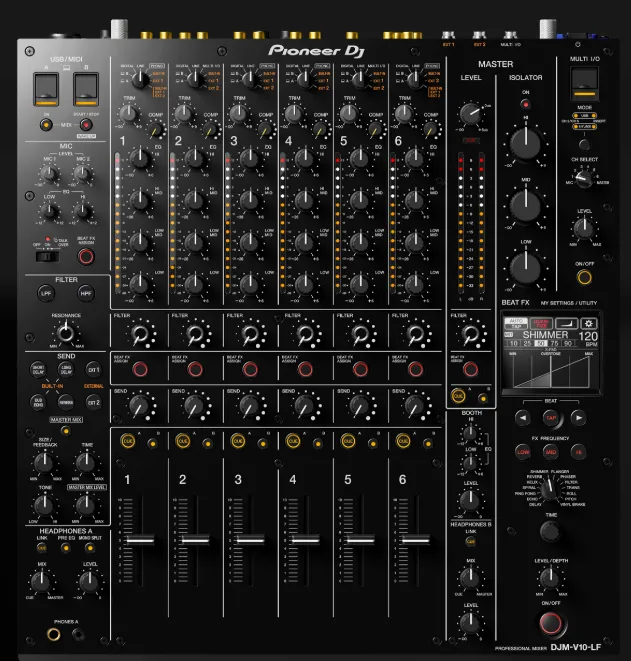Viewport: 631px width, 661px height.
Task: Click channel 1 input selector knob
Action: coord(140,79)
